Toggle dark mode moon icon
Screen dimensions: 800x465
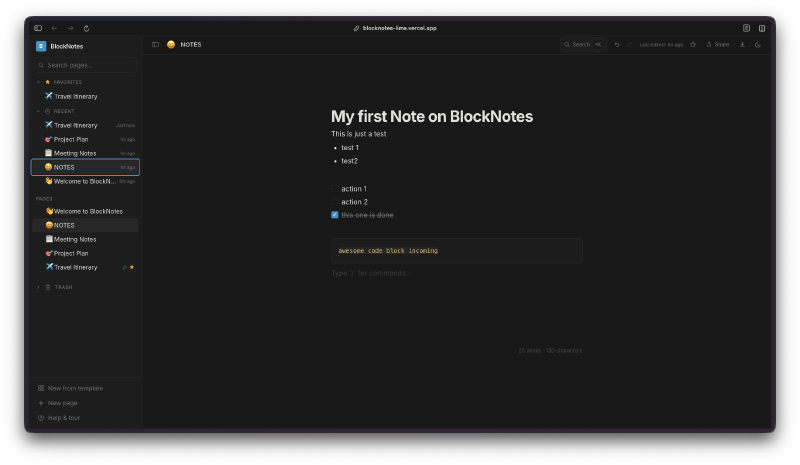click(758, 44)
